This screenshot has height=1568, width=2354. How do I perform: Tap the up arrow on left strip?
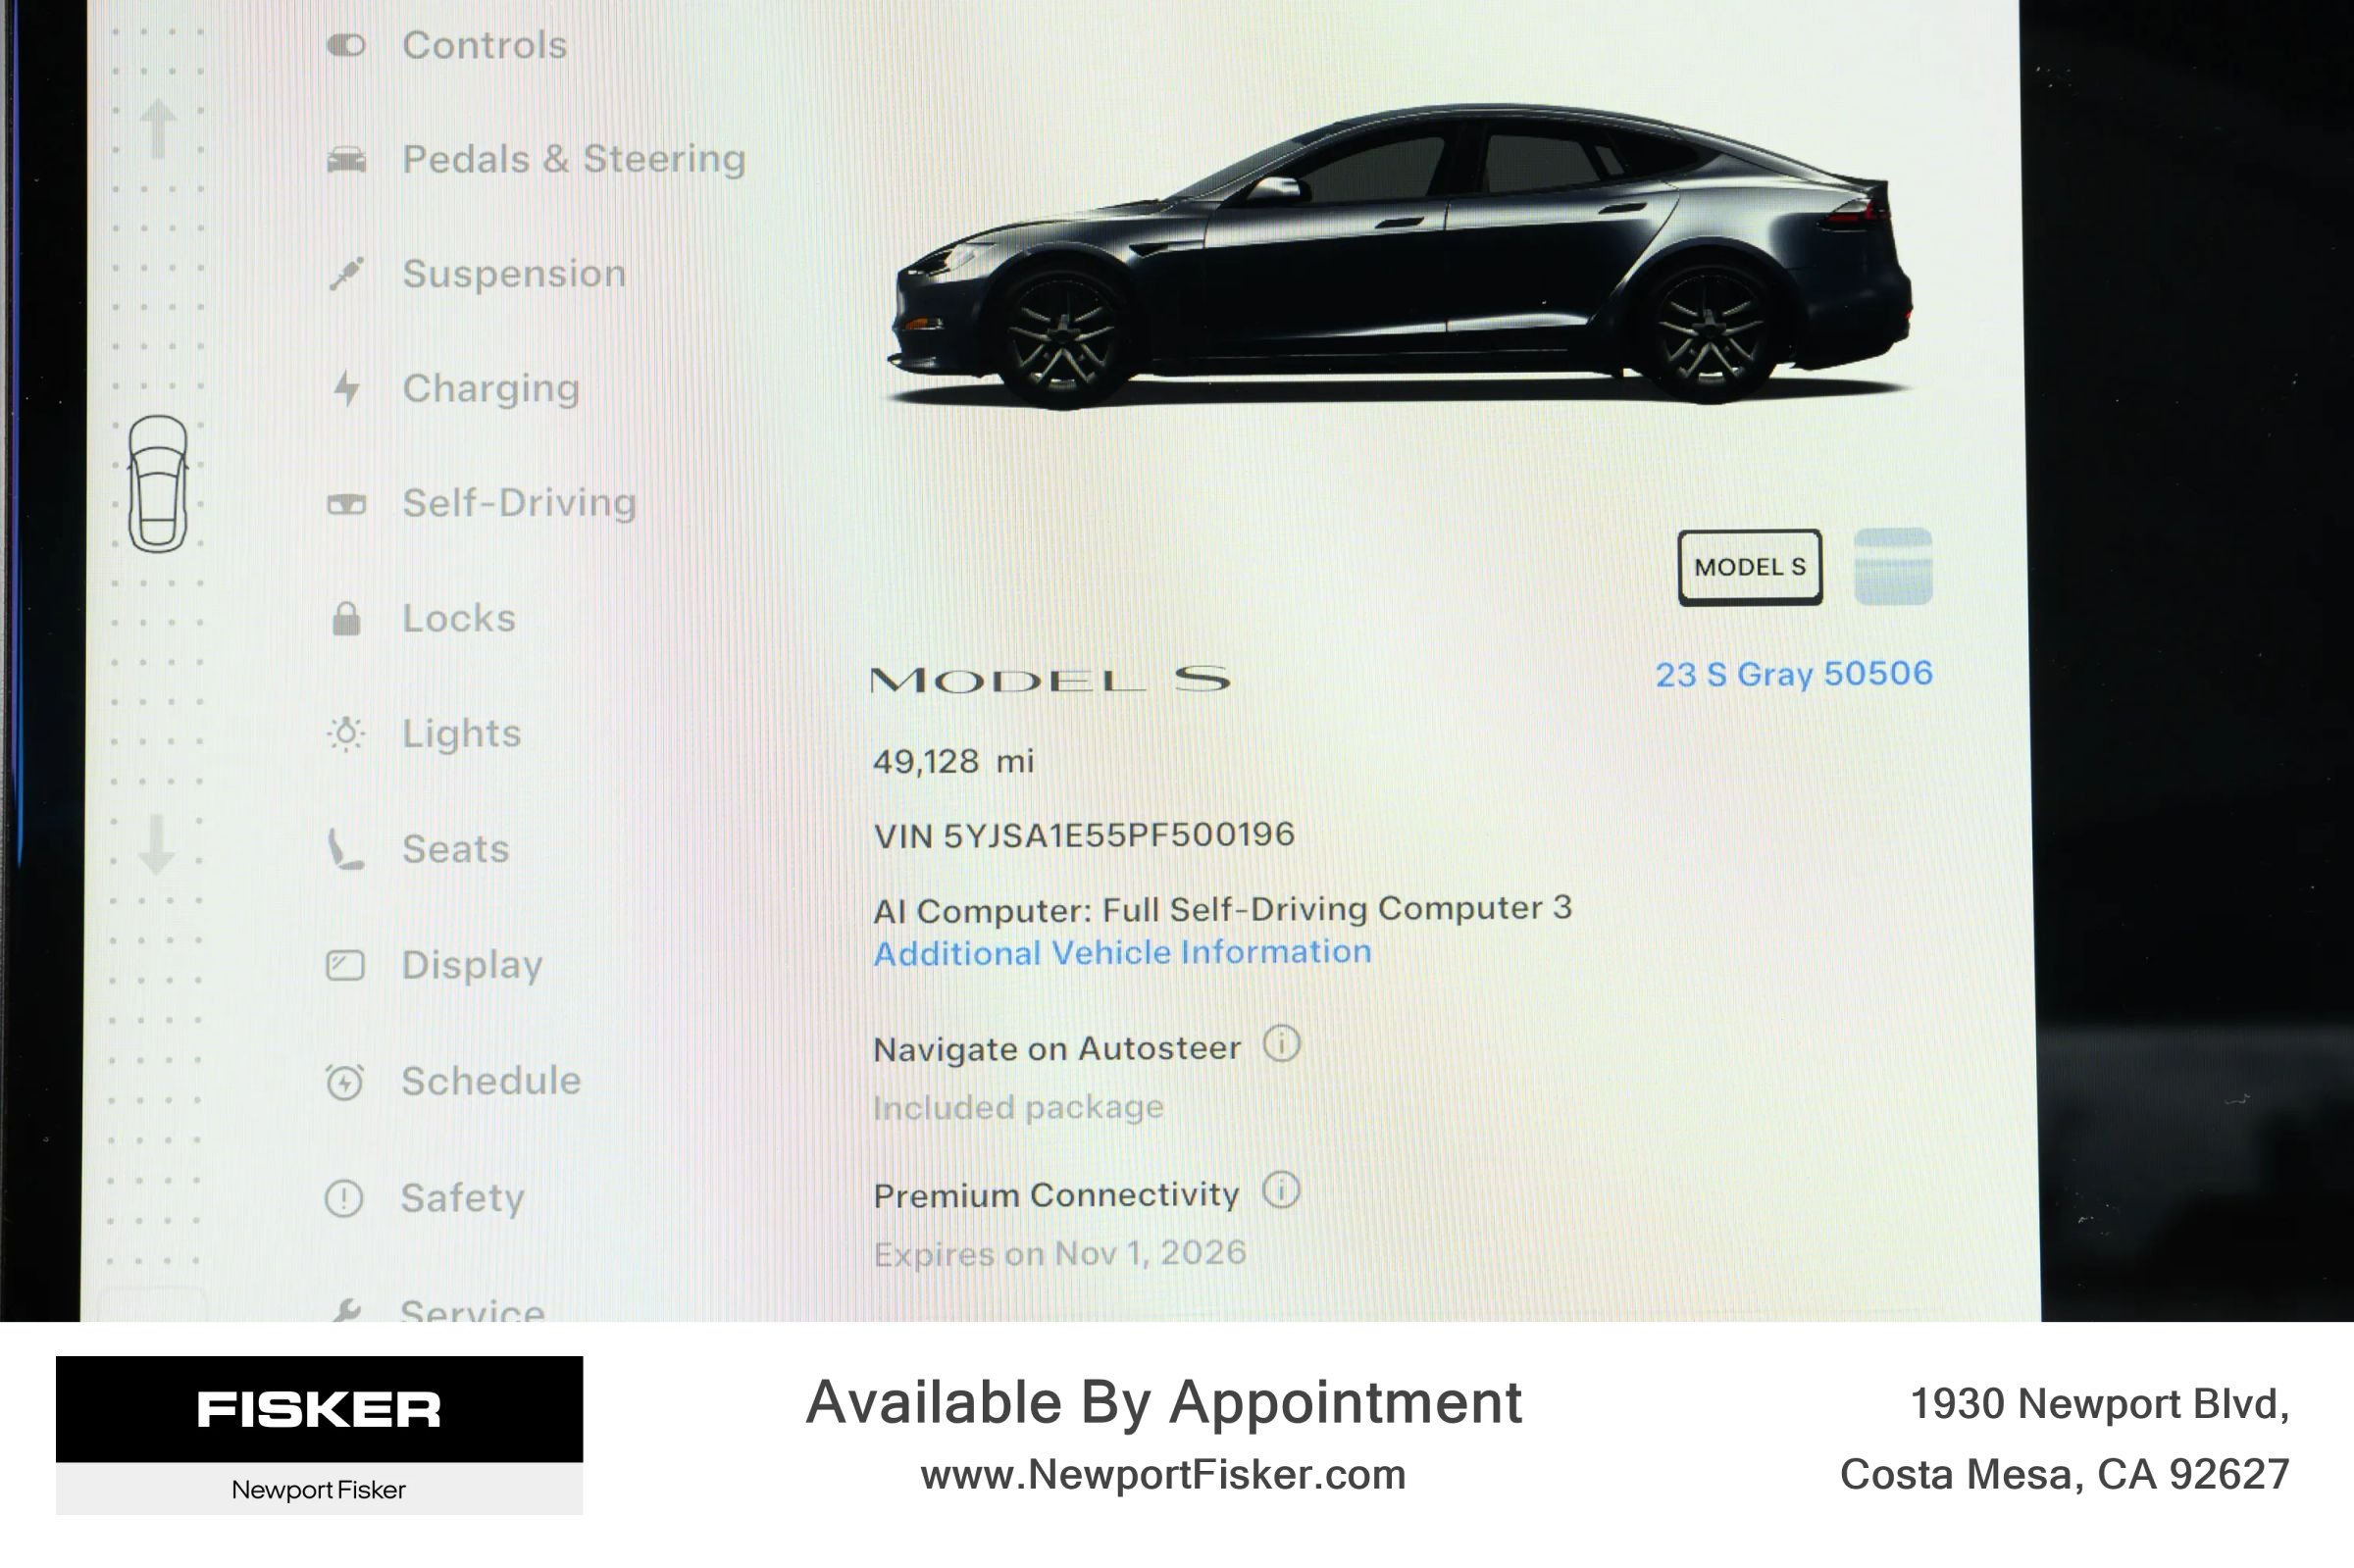pos(158,129)
